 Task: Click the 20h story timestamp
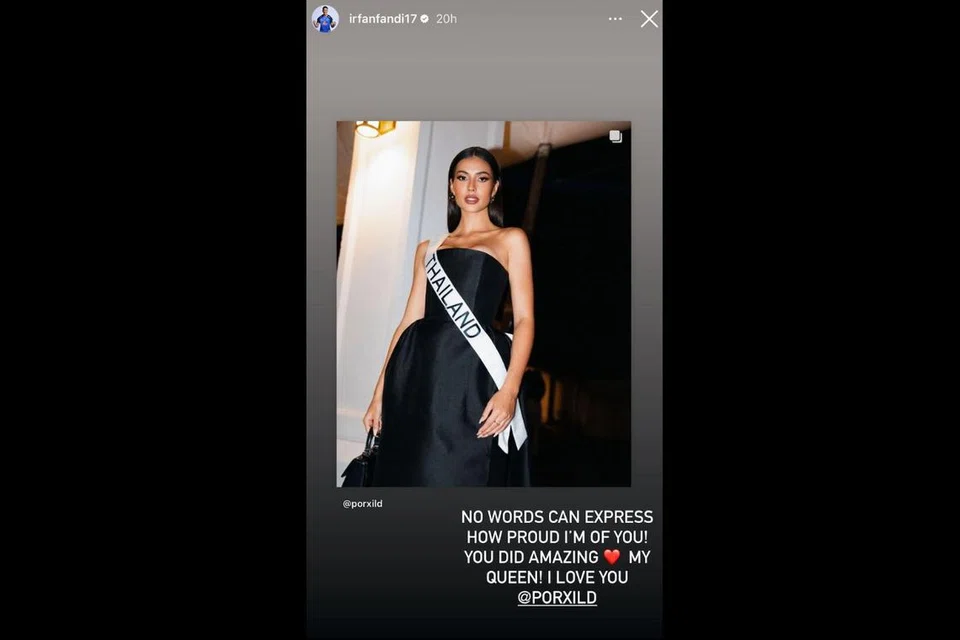[446, 19]
